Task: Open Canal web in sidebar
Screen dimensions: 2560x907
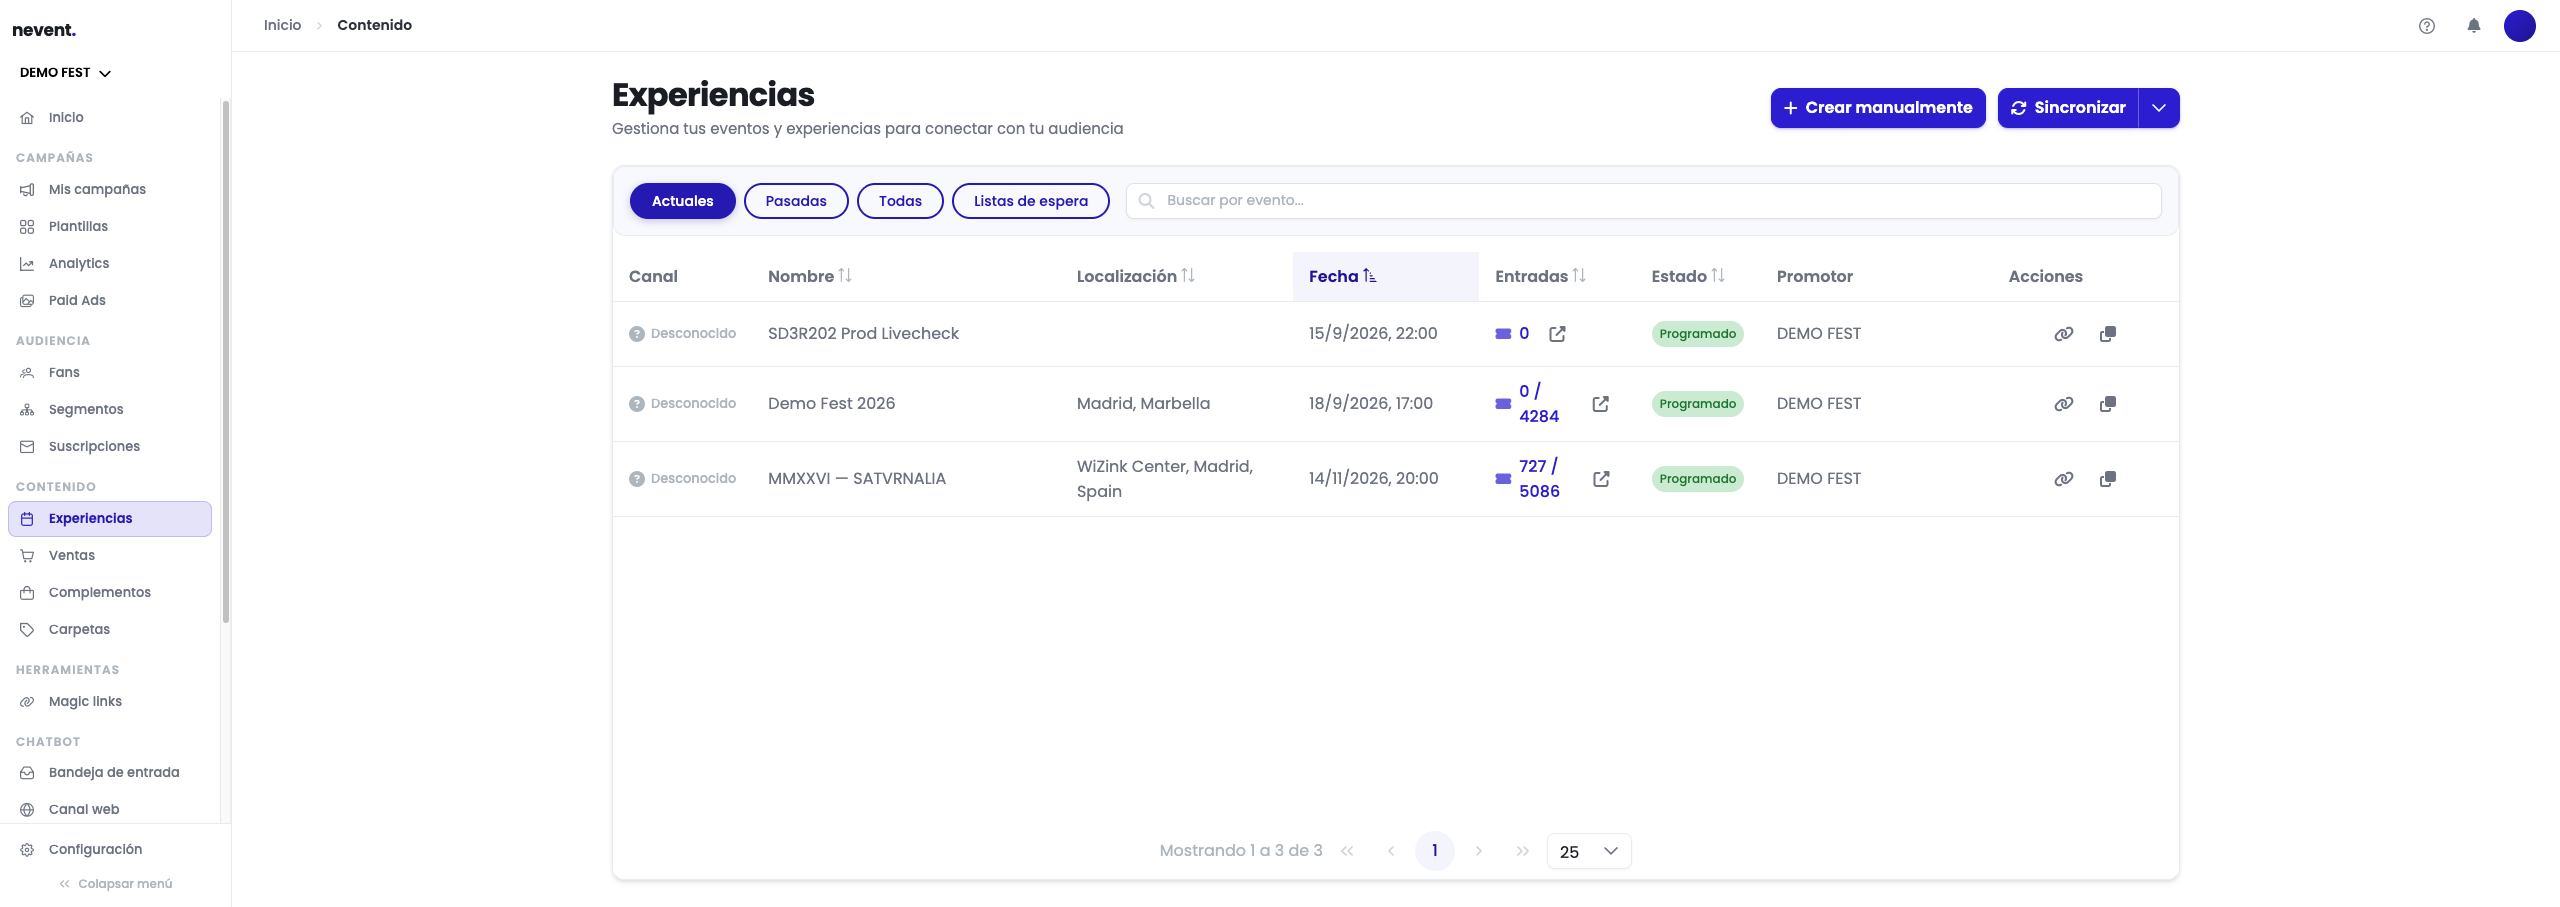Action: pyautogui.click(x=110, y=809)
